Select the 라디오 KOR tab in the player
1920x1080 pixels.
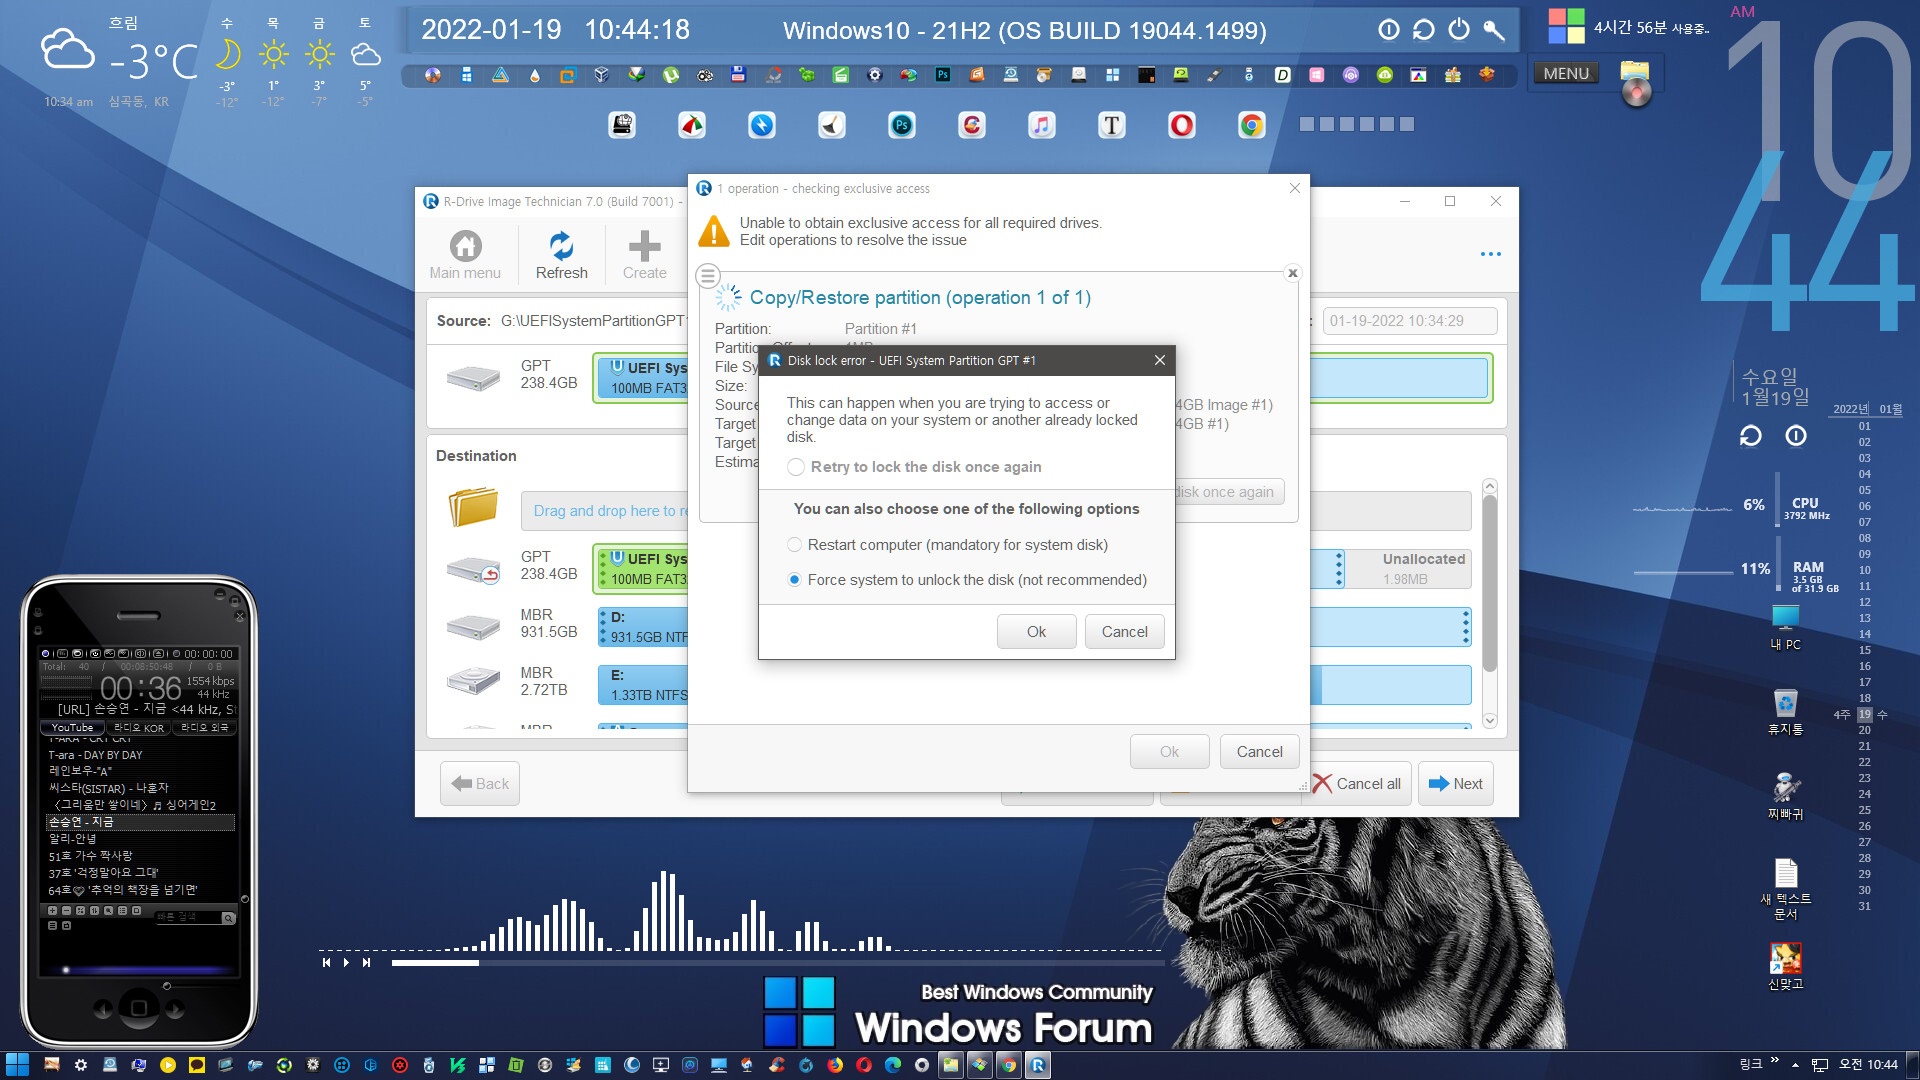139,728
